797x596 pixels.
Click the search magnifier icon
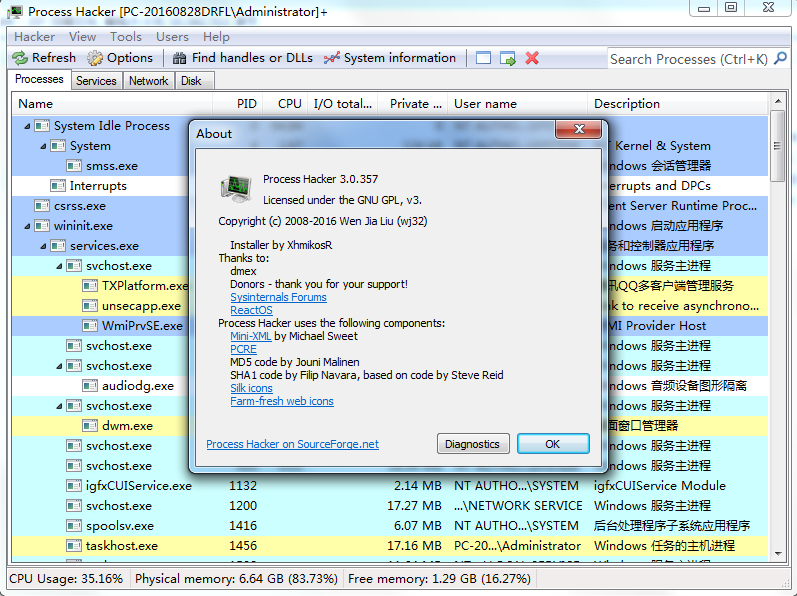[780, 58]
